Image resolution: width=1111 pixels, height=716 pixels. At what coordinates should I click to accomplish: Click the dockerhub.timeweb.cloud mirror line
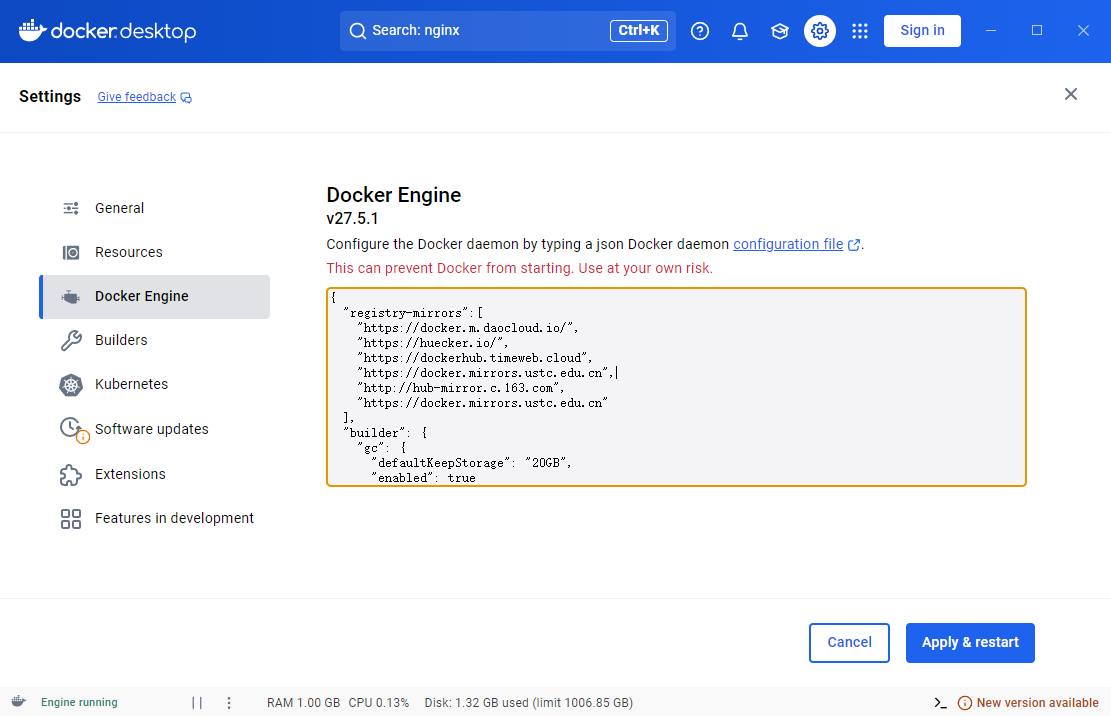tap(475, 358)
